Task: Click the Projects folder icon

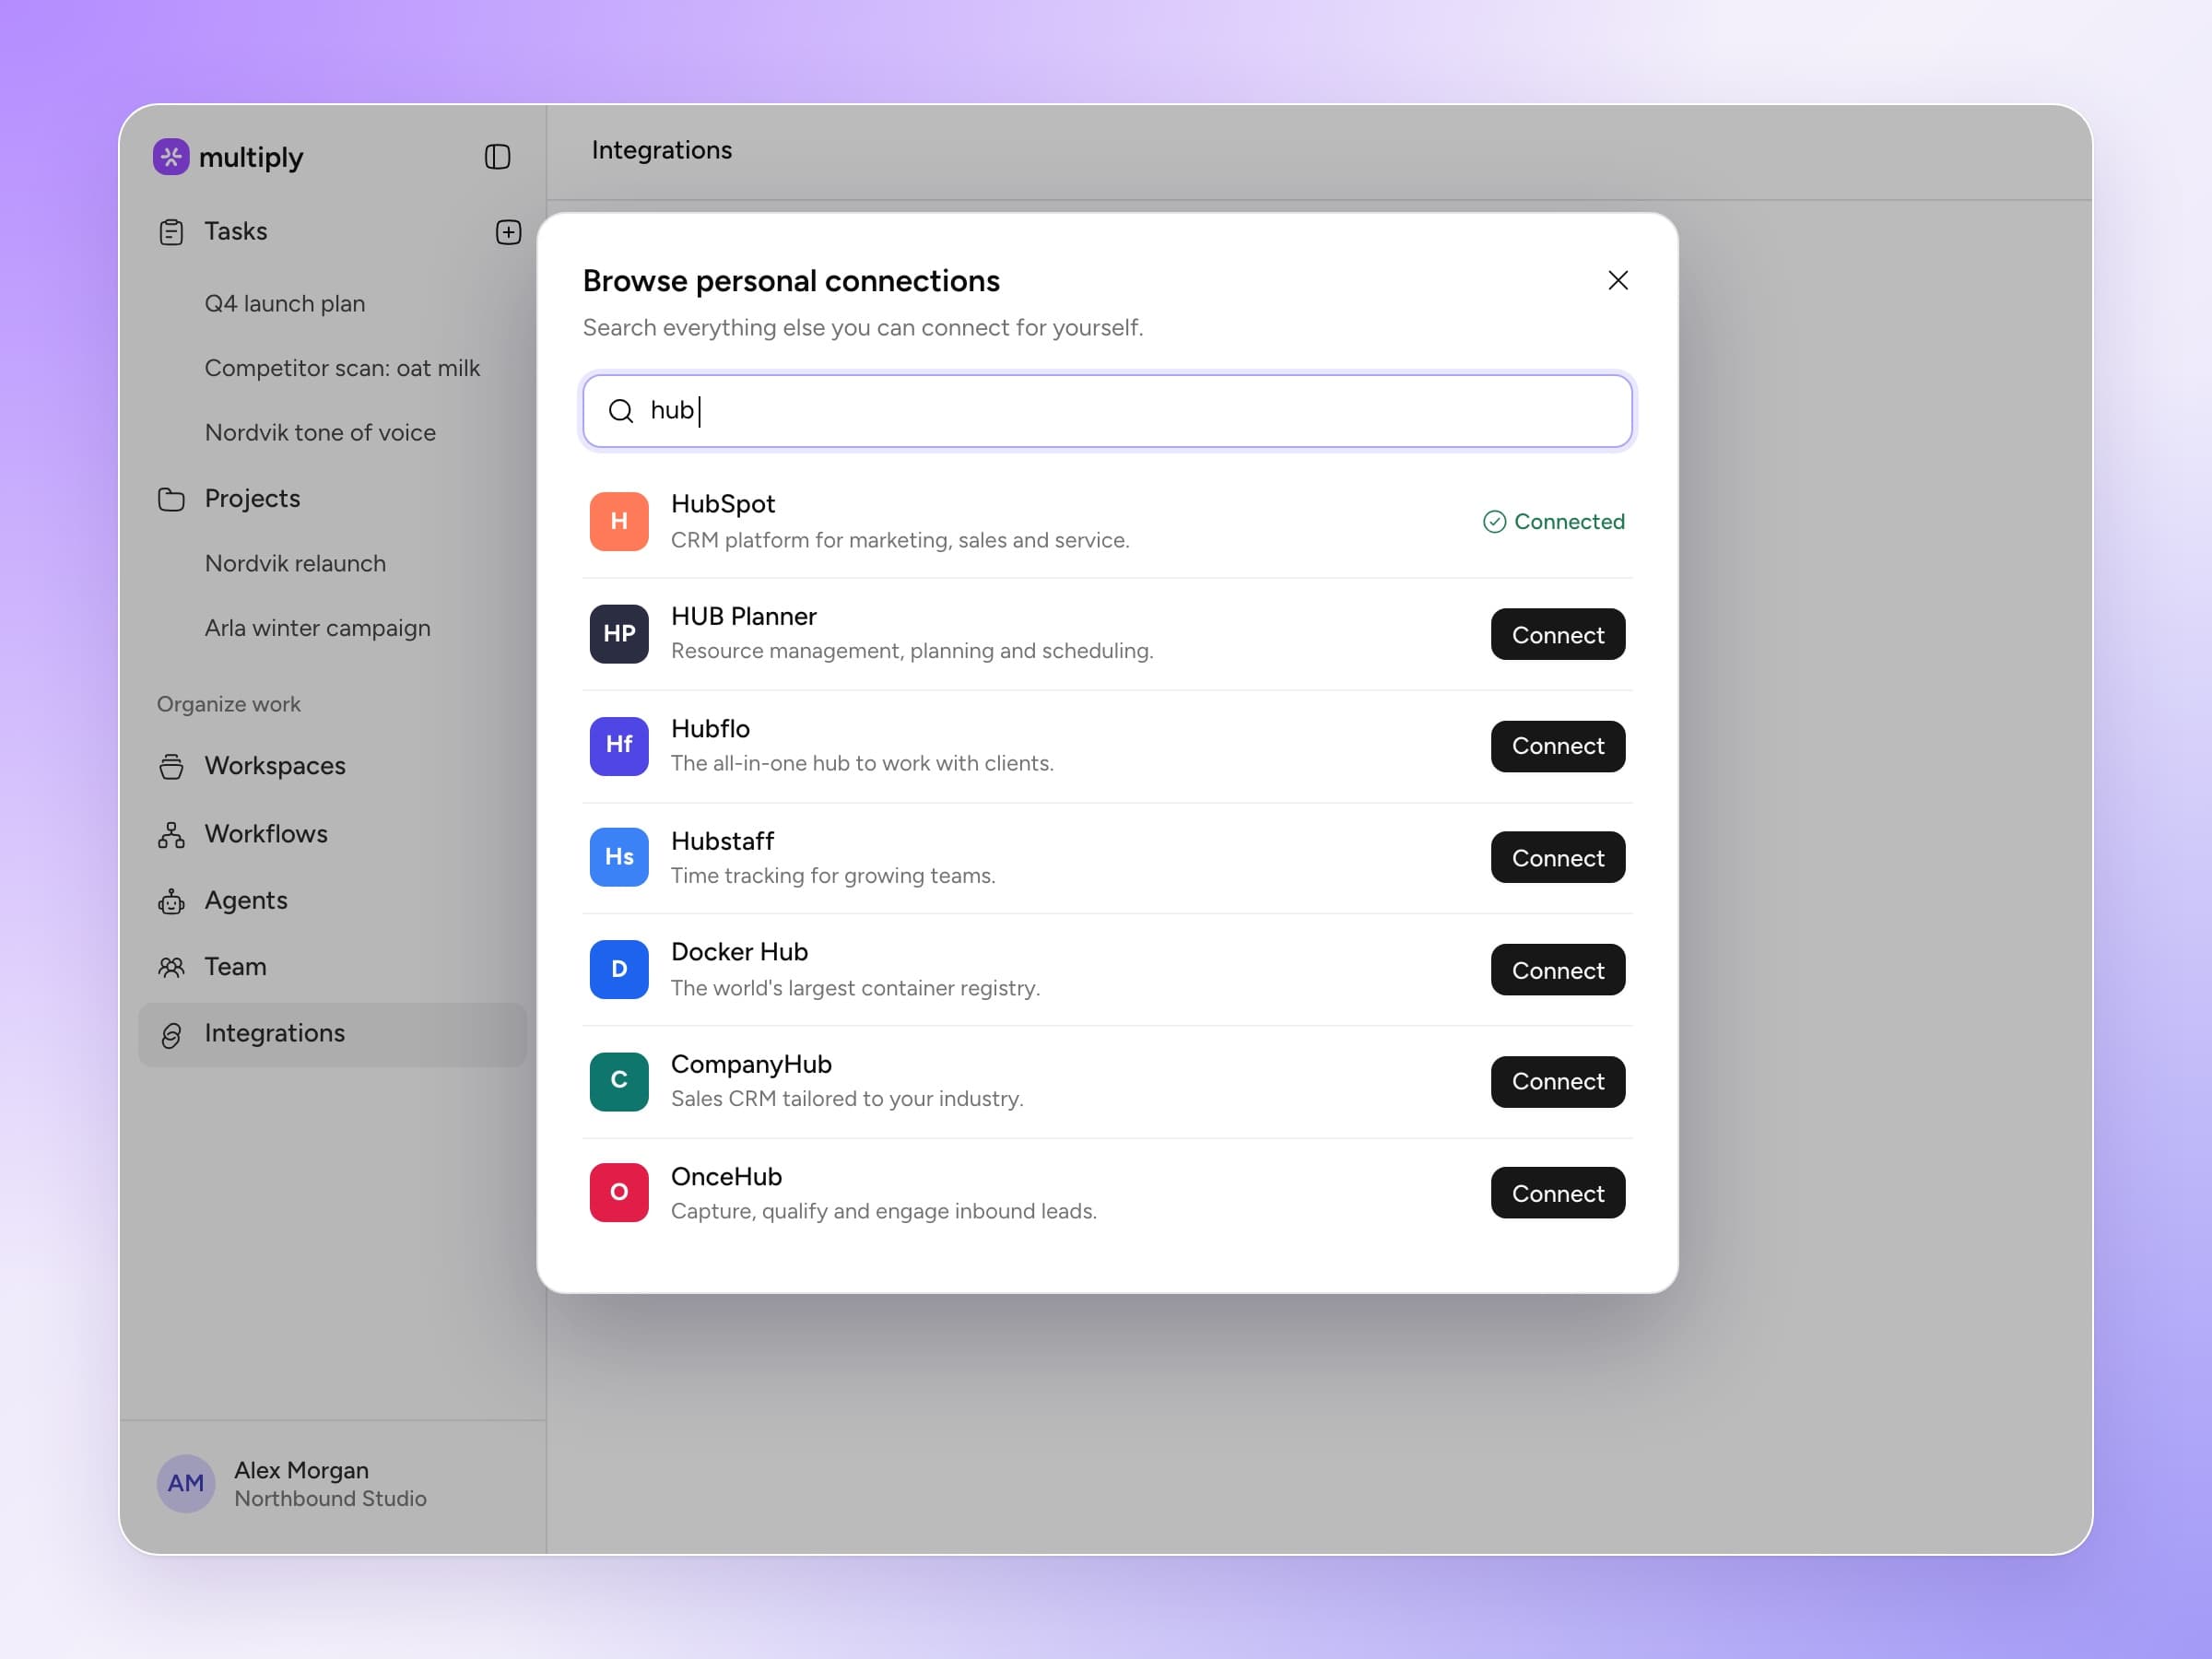Action: coord(171,499)
